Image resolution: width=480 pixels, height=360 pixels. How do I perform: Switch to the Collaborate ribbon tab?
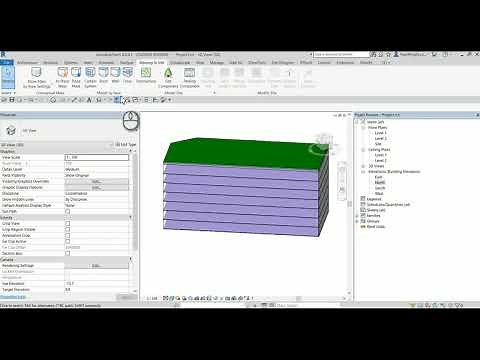pos(180,62)
